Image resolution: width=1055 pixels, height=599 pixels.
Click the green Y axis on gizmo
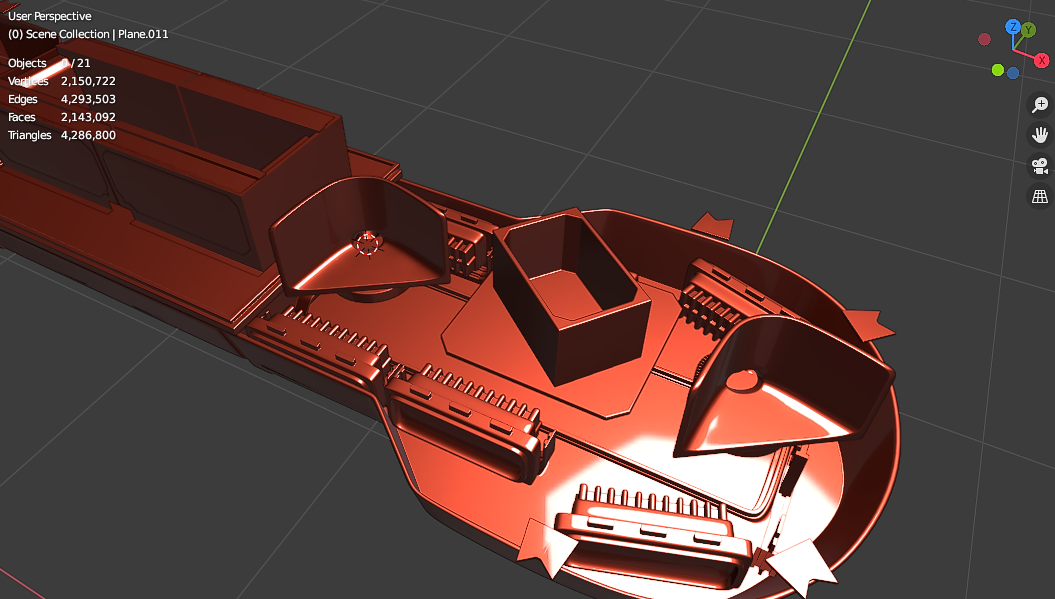[1030, 30]
